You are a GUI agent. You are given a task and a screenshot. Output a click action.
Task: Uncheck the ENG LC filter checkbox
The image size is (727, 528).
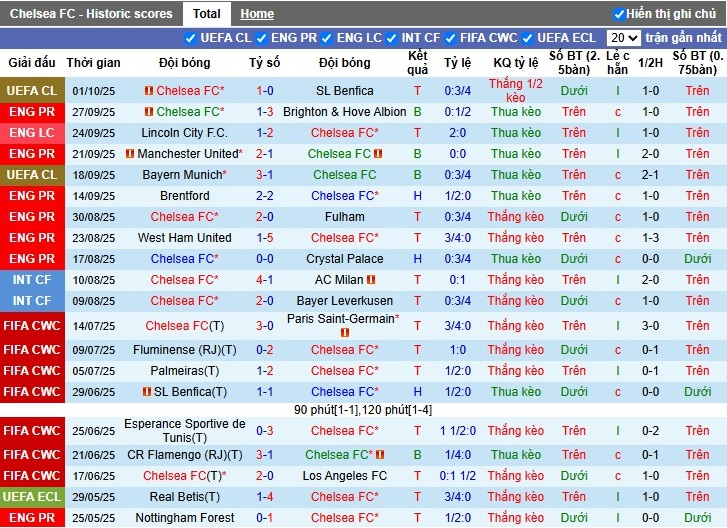327,38
